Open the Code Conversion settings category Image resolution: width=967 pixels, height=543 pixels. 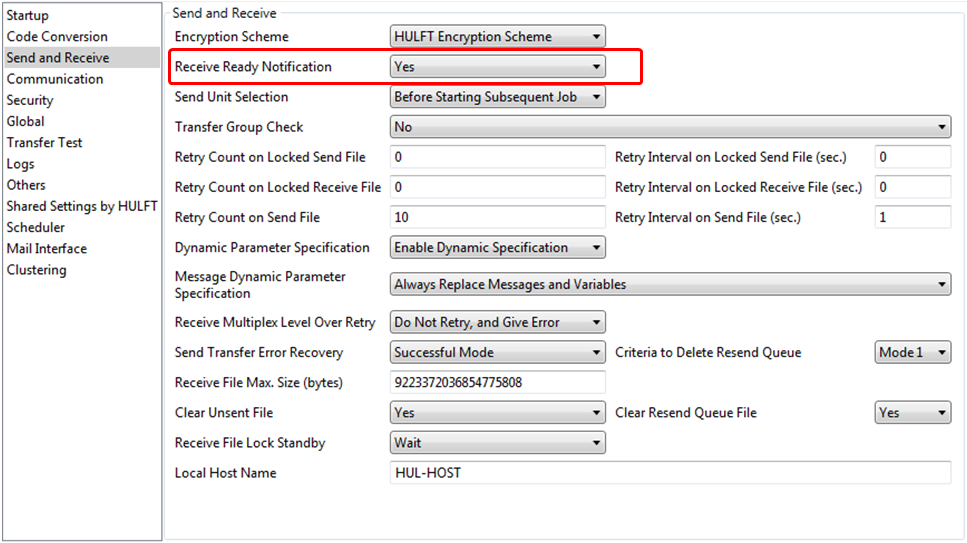point(57,37)
